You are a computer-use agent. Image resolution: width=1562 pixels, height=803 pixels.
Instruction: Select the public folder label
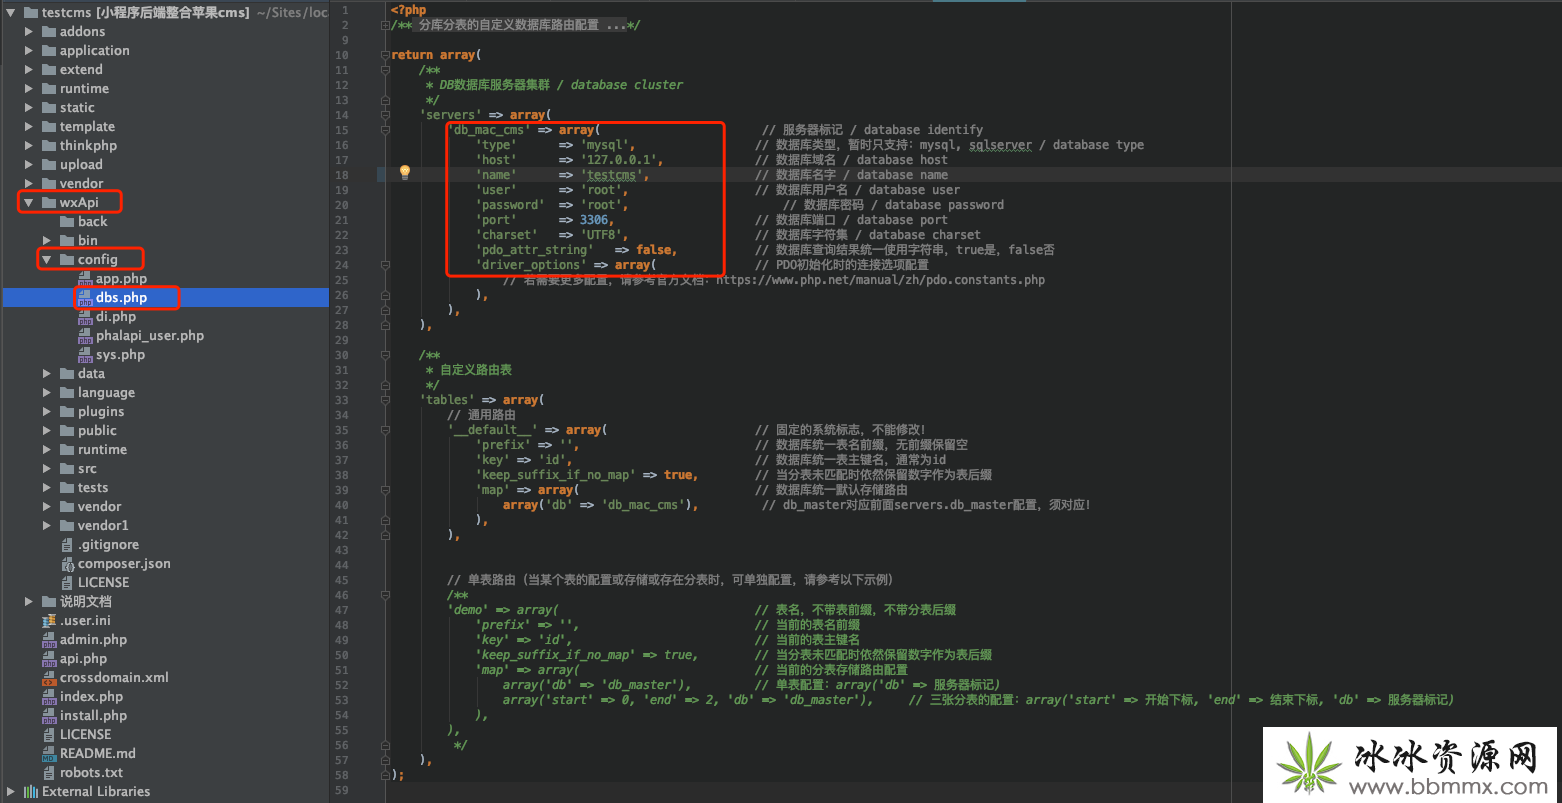coord(97,431)
